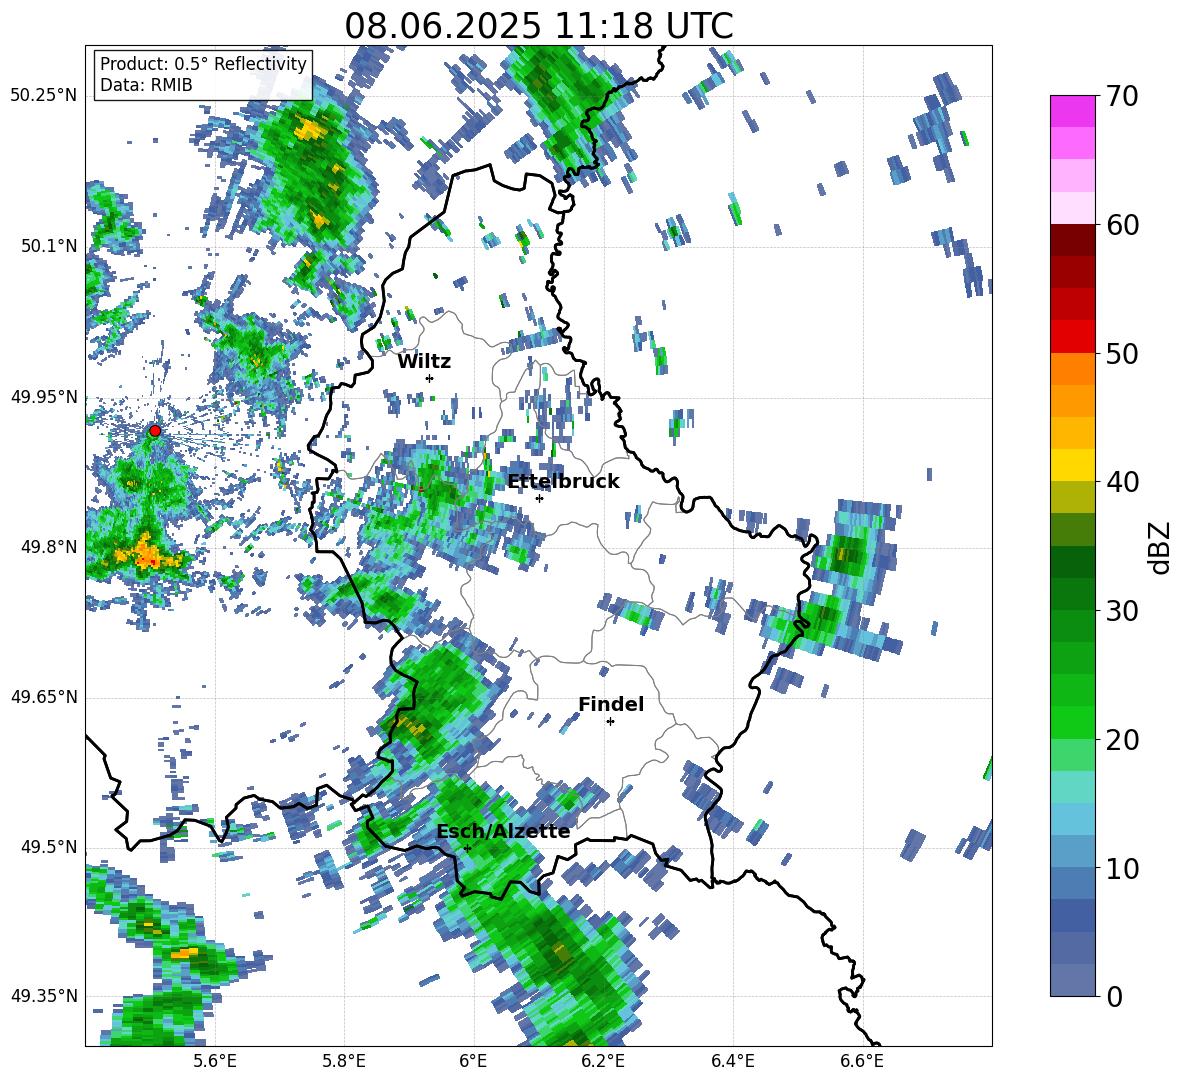Click the 50 colorbar tick label
Screen dimensions: 1184x1081
1122,354
